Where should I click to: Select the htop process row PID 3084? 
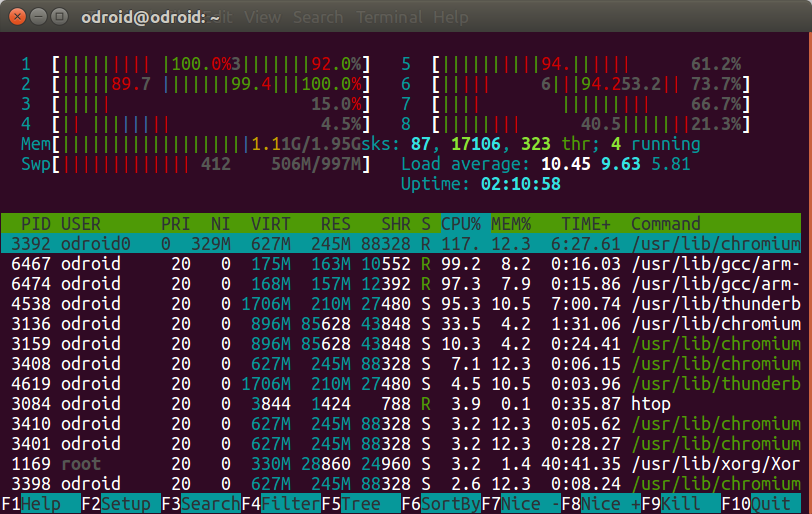pyautogui.click(x=401, y=404)
